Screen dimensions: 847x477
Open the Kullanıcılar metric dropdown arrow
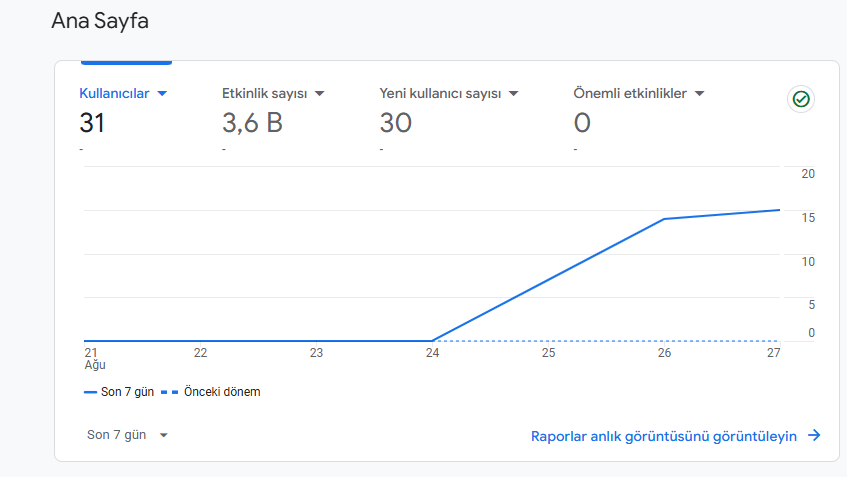[x=162, y=94]
